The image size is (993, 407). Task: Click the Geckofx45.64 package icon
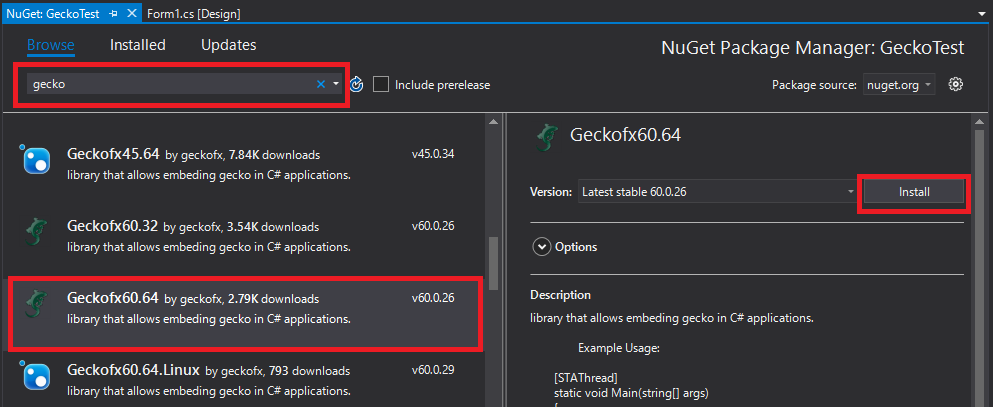point(36,160)
